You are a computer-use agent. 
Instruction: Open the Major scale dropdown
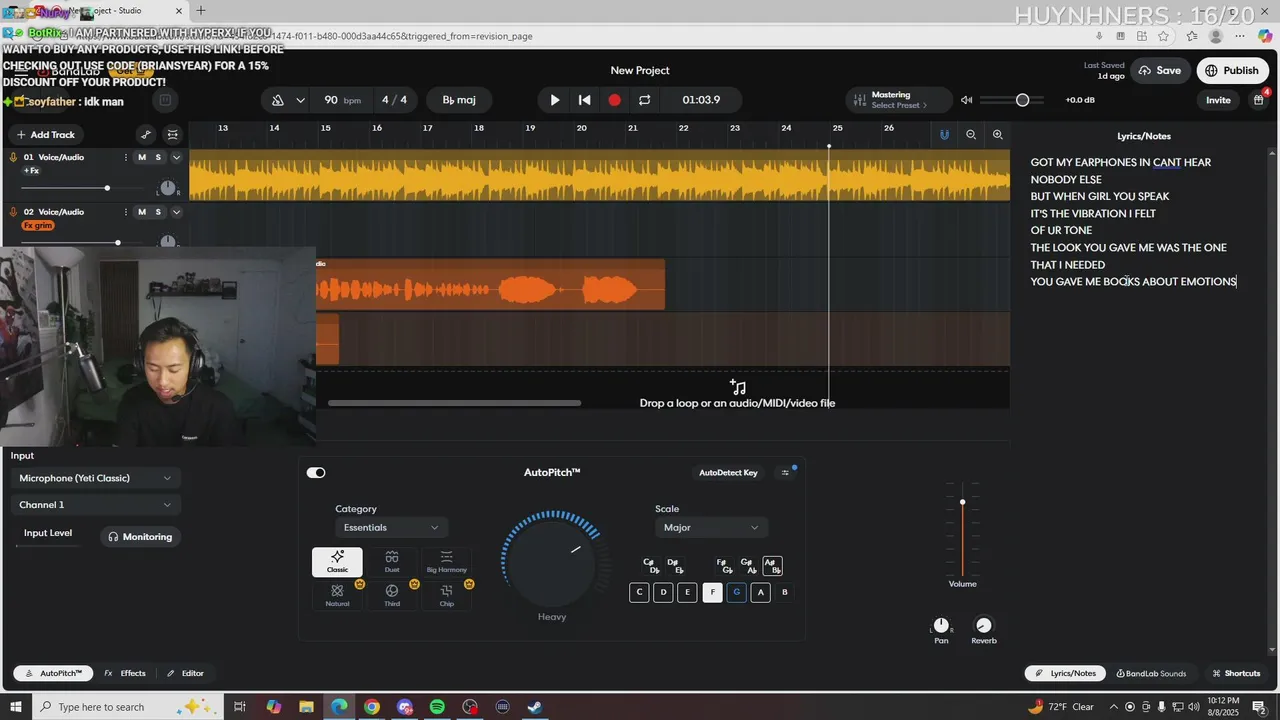[x=711, y=527]
